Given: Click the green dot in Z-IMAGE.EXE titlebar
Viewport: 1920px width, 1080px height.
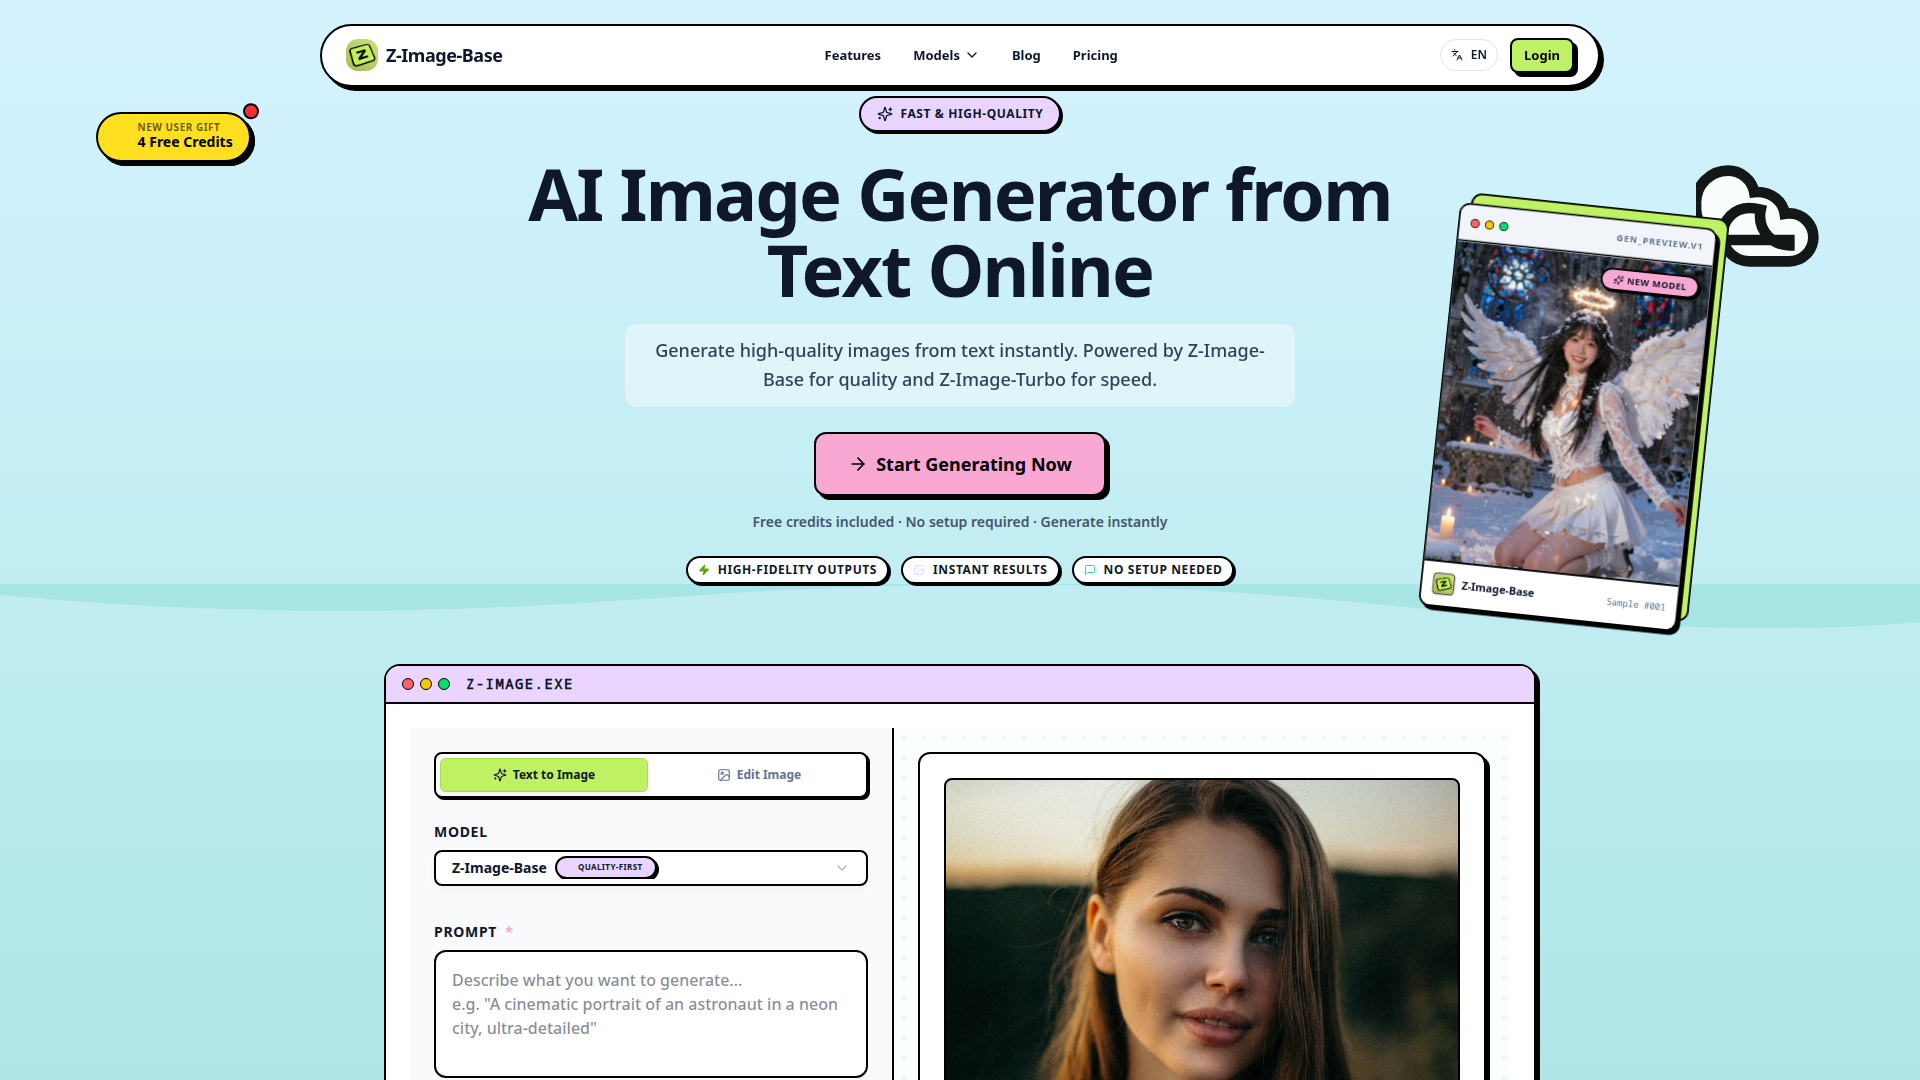Looking at the screenshot, I should (x=444, y=684).
